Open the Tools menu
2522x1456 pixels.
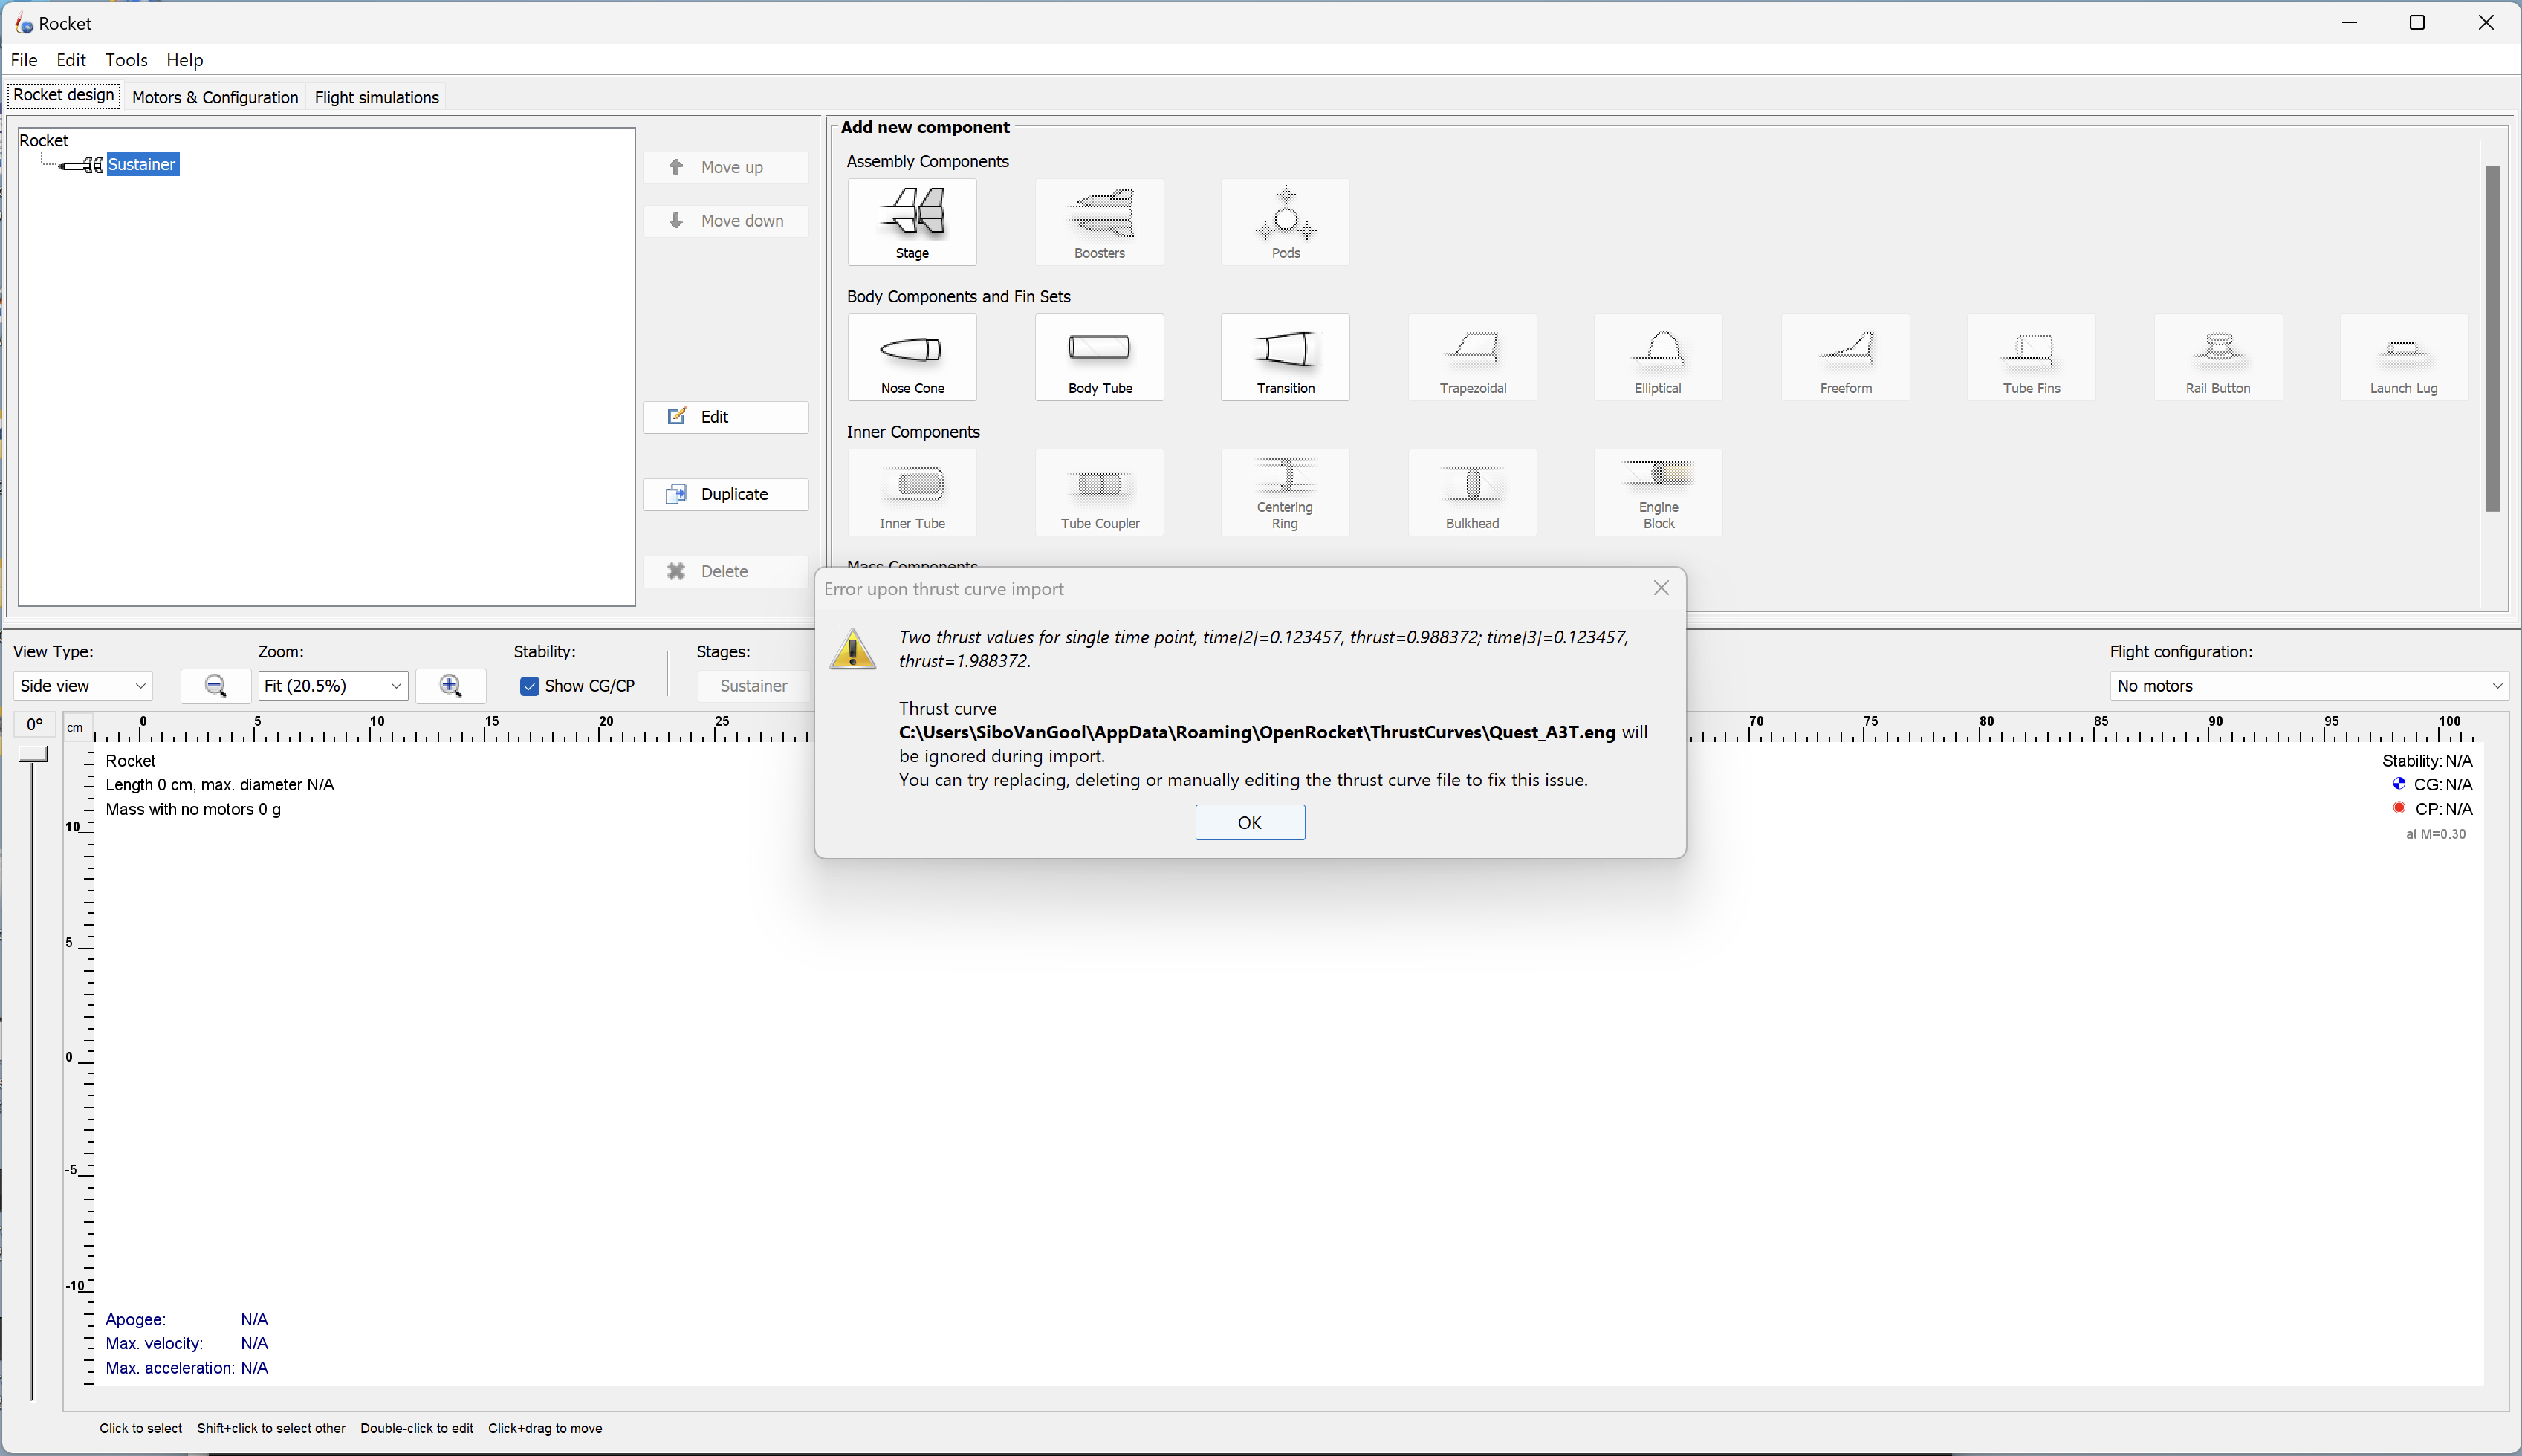[126, 60]
